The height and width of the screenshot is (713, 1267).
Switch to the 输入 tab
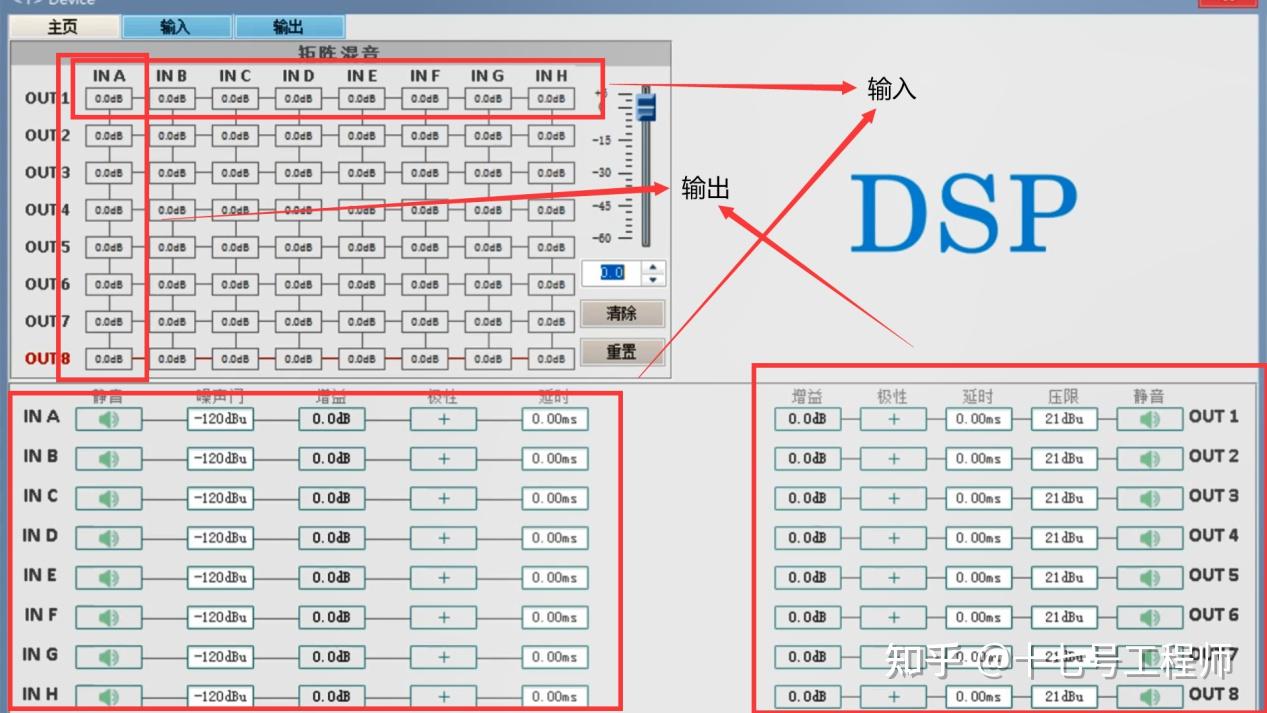point(177,27)
